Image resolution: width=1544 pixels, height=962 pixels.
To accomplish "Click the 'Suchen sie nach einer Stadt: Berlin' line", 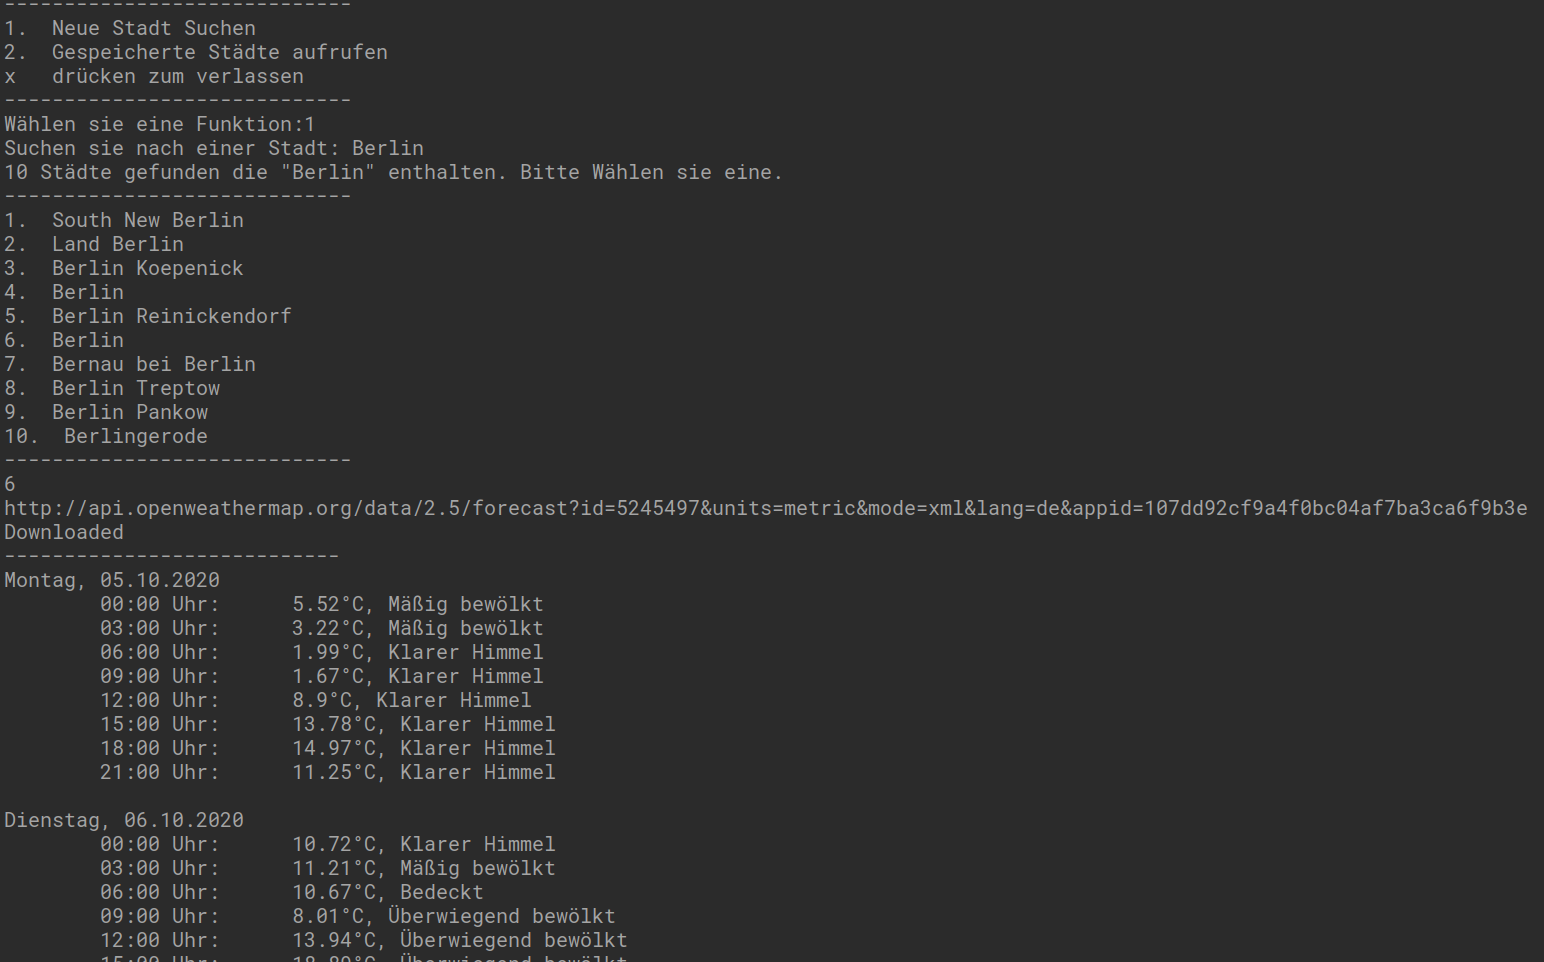I will click(214, 148).
